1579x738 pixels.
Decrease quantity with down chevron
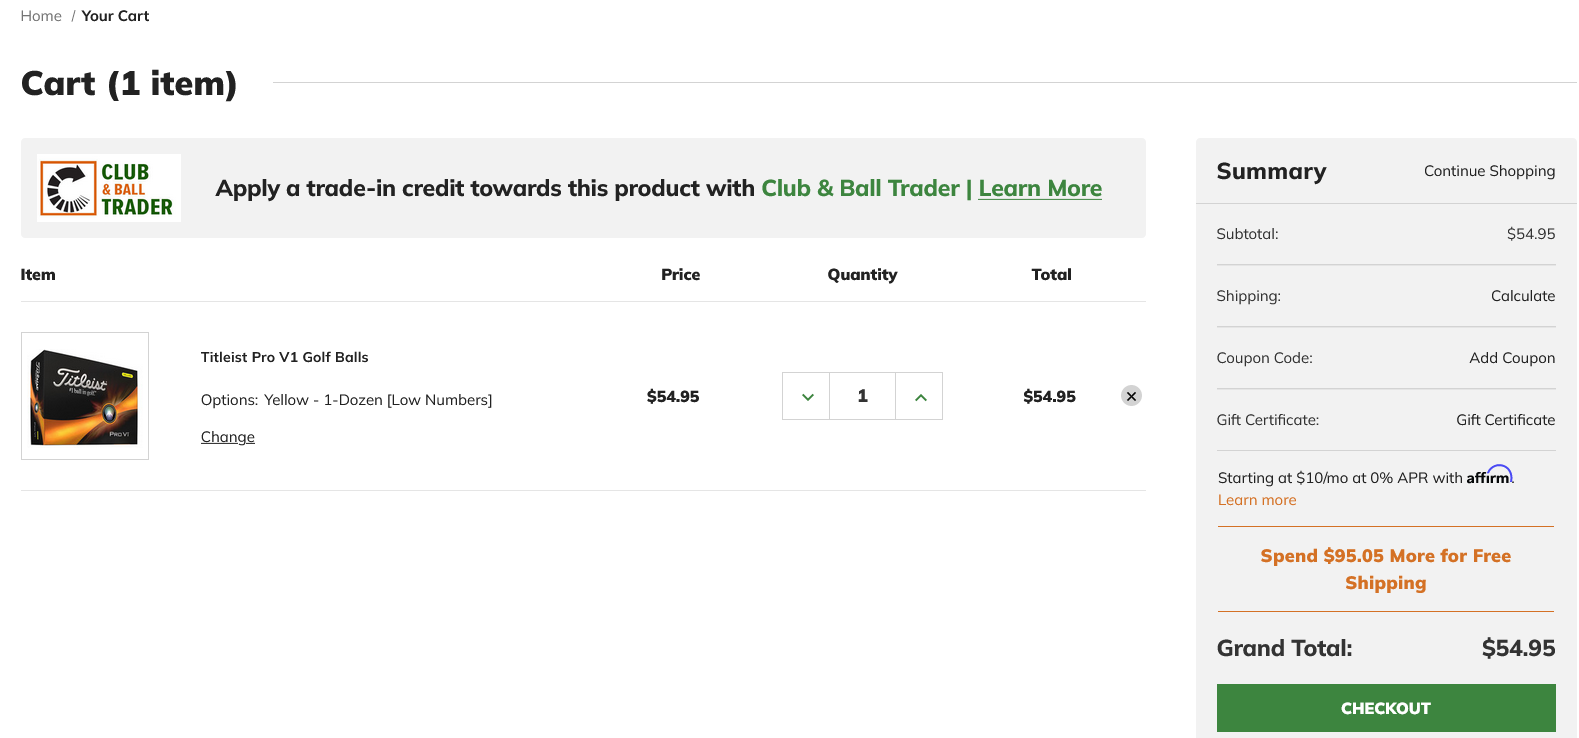806,397
